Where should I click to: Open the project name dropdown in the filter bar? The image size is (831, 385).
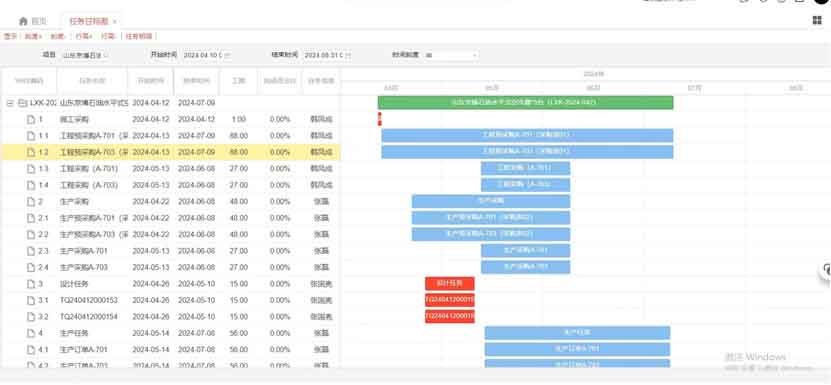pyautogui.click(x=85, y=55)
